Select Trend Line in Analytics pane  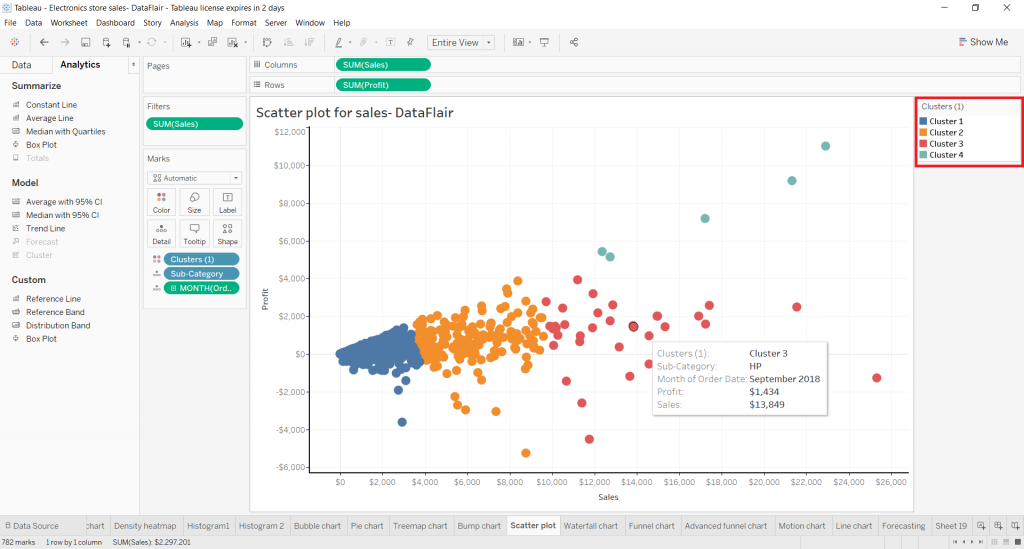[x=46, y=228]
